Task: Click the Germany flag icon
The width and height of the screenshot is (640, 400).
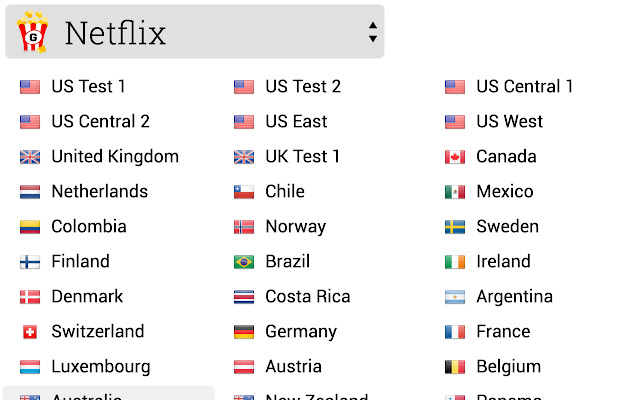Action: tap(244, 332)
